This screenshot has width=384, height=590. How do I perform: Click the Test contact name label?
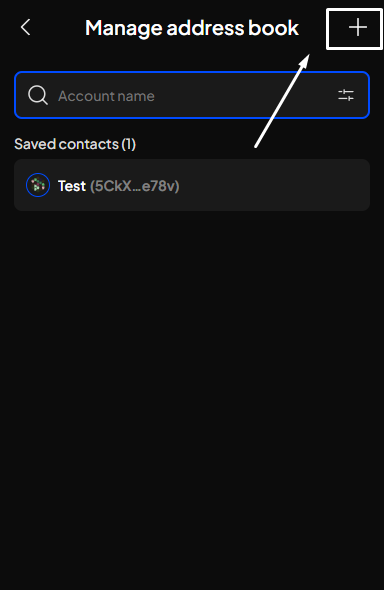point(72,186)
